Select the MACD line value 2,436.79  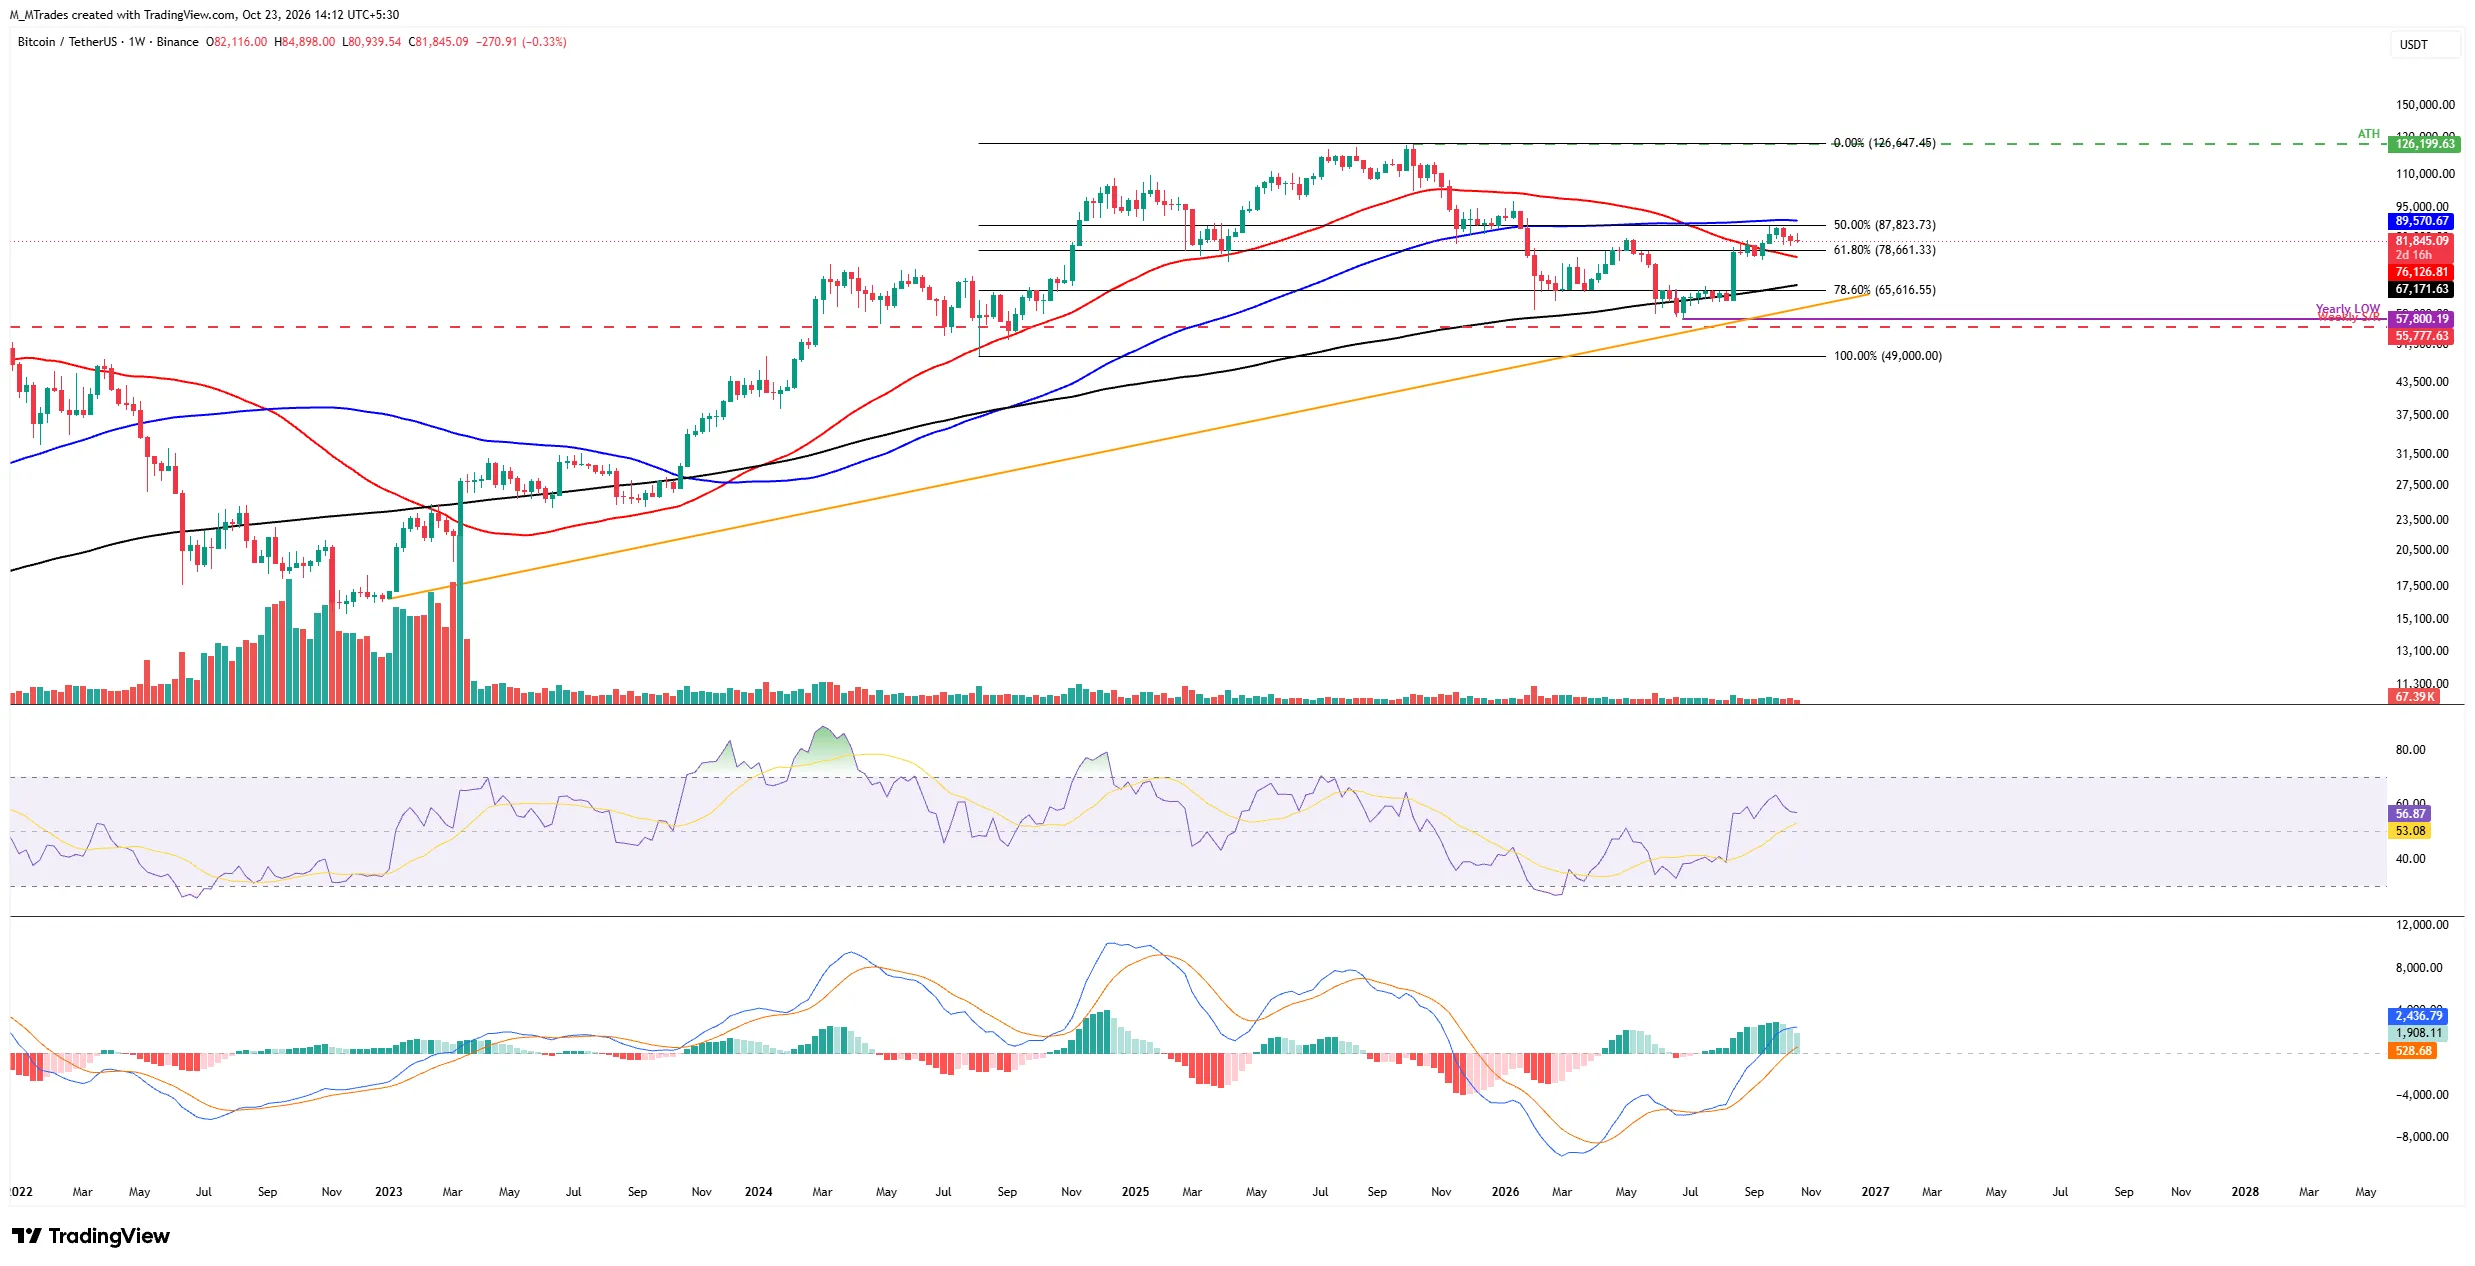coord(2418,1016)
